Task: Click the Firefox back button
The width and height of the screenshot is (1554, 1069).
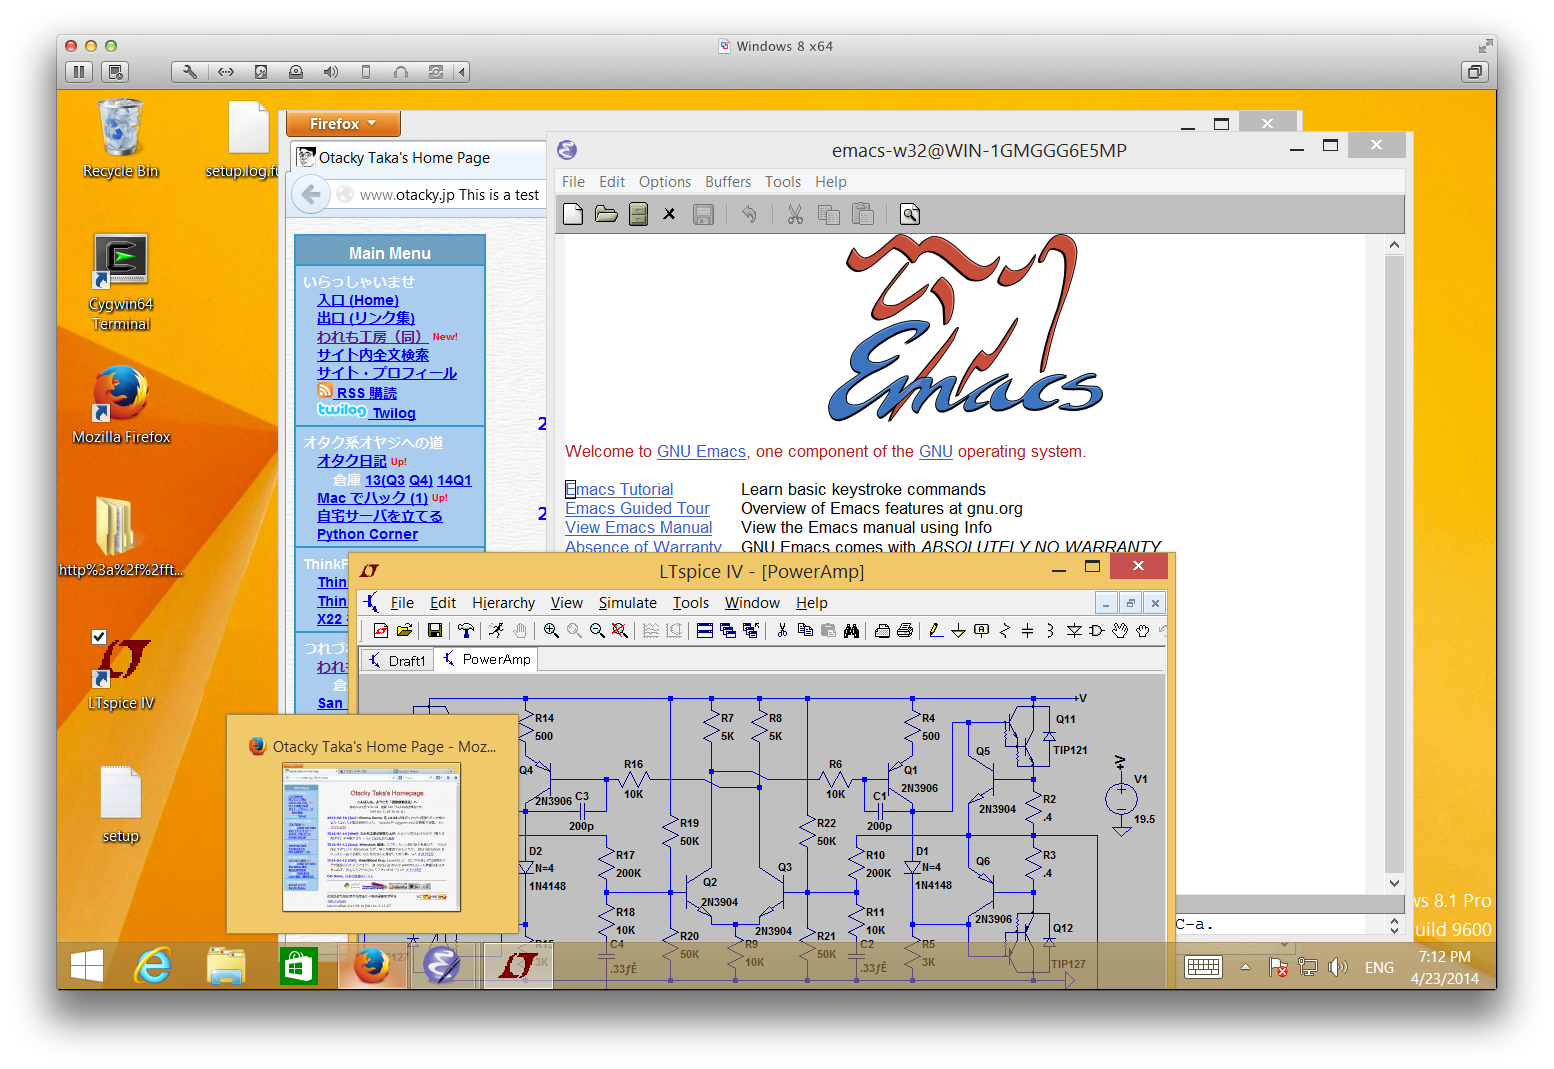Action: [311, 194]
